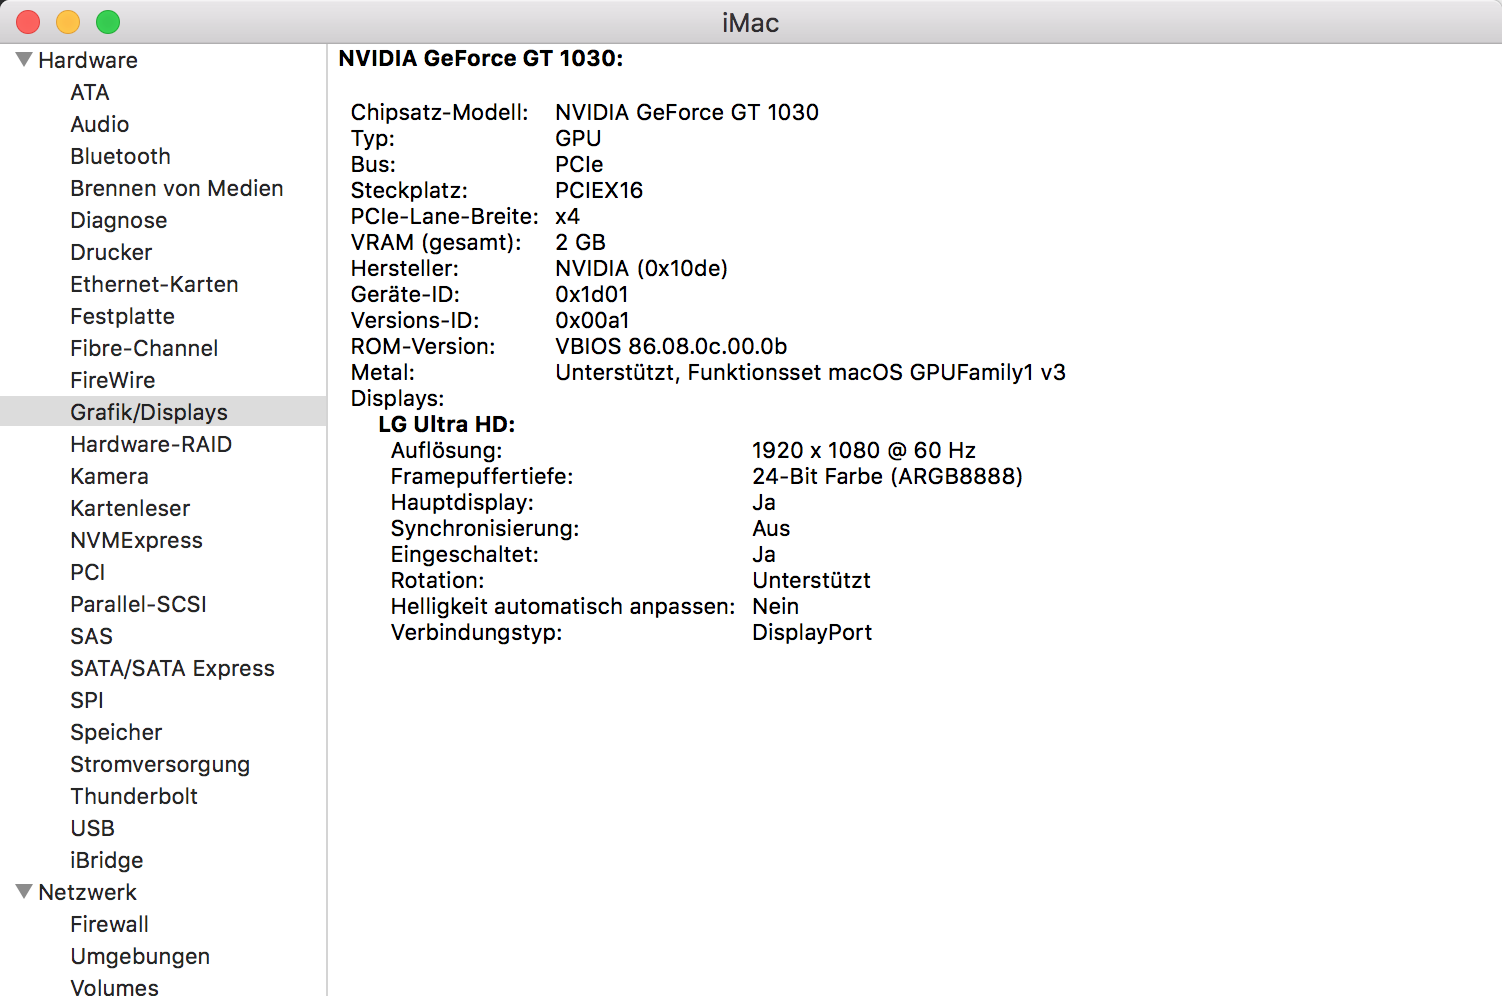The image size is (1502, 996).
Task: Show Parallel-SCSI details
Action: [138, 604]
